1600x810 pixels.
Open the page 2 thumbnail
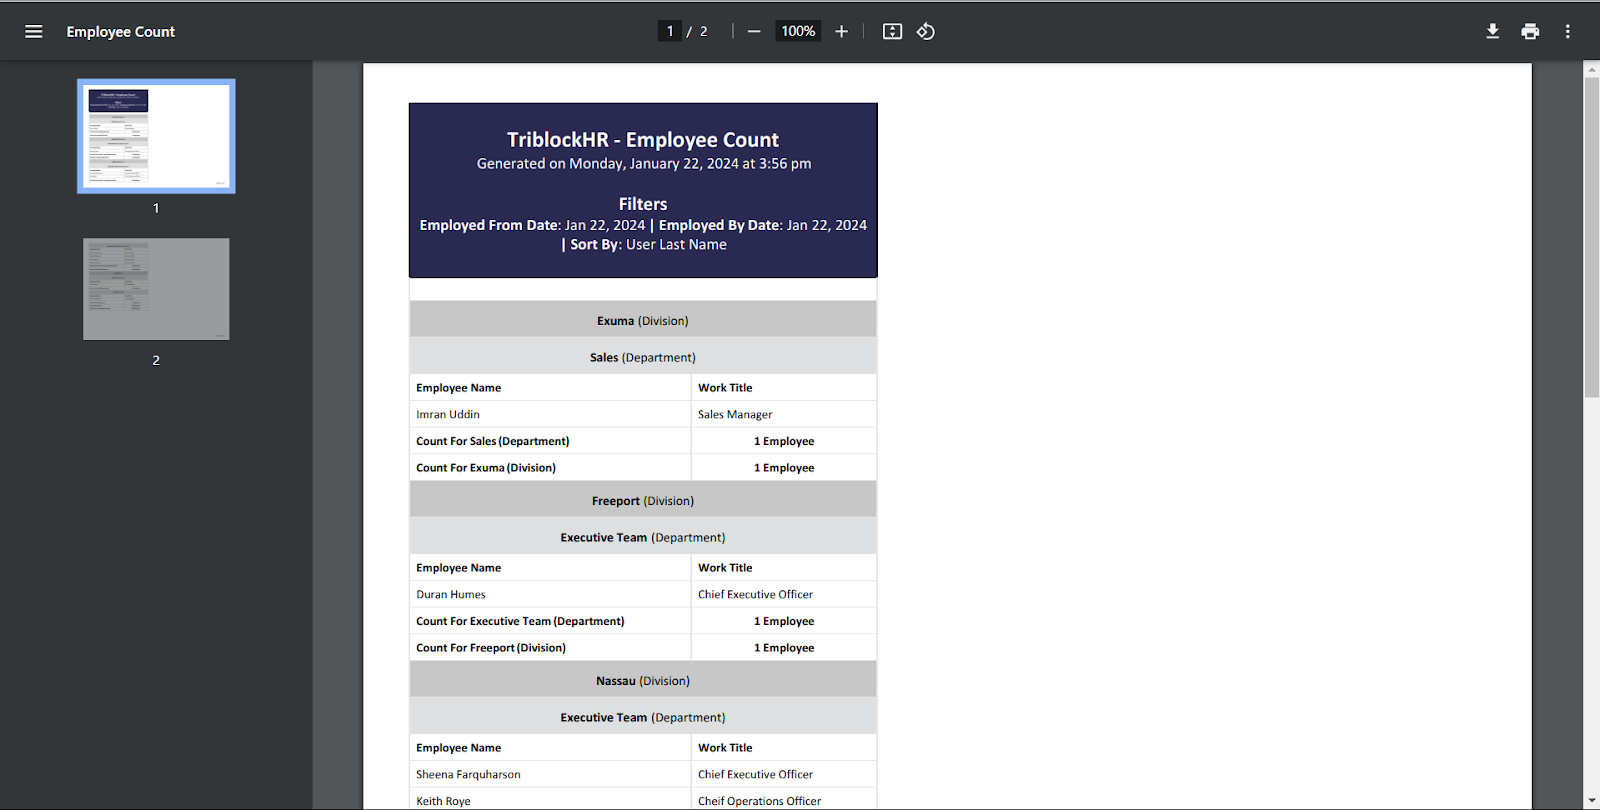tap(156, 289)
